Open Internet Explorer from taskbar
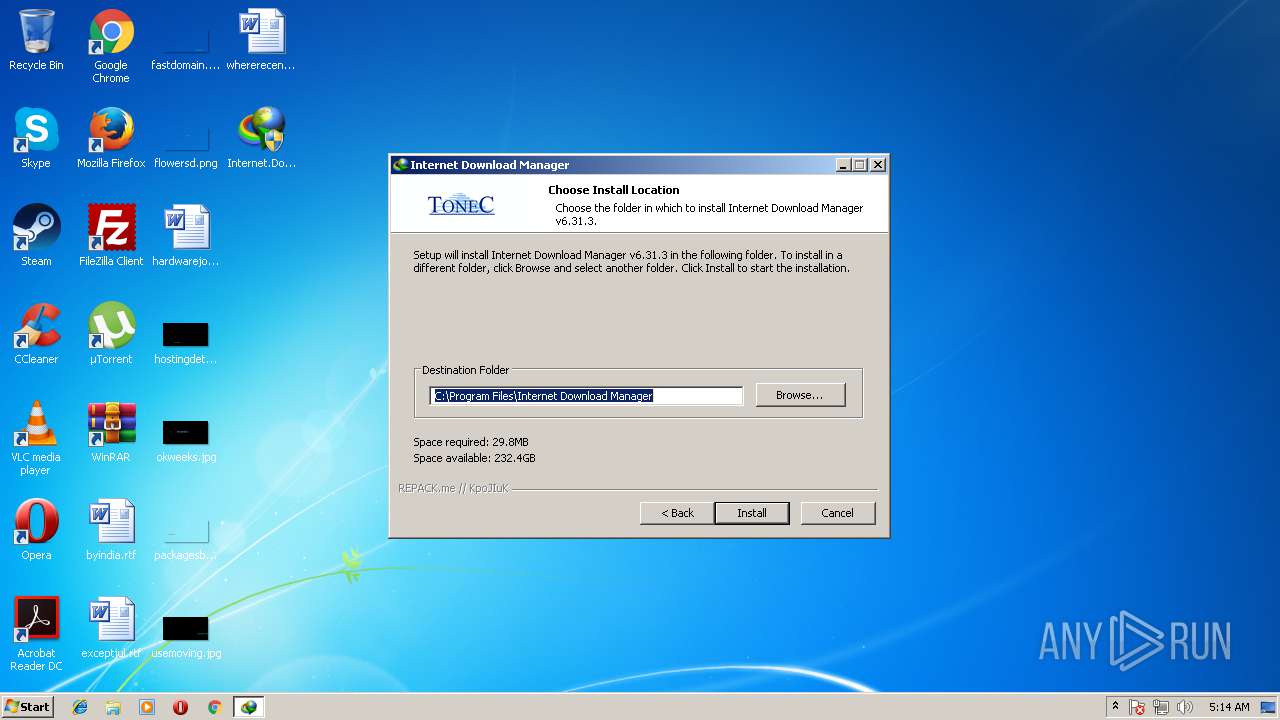The image size is (1280, 720). [x=80, y=707]
